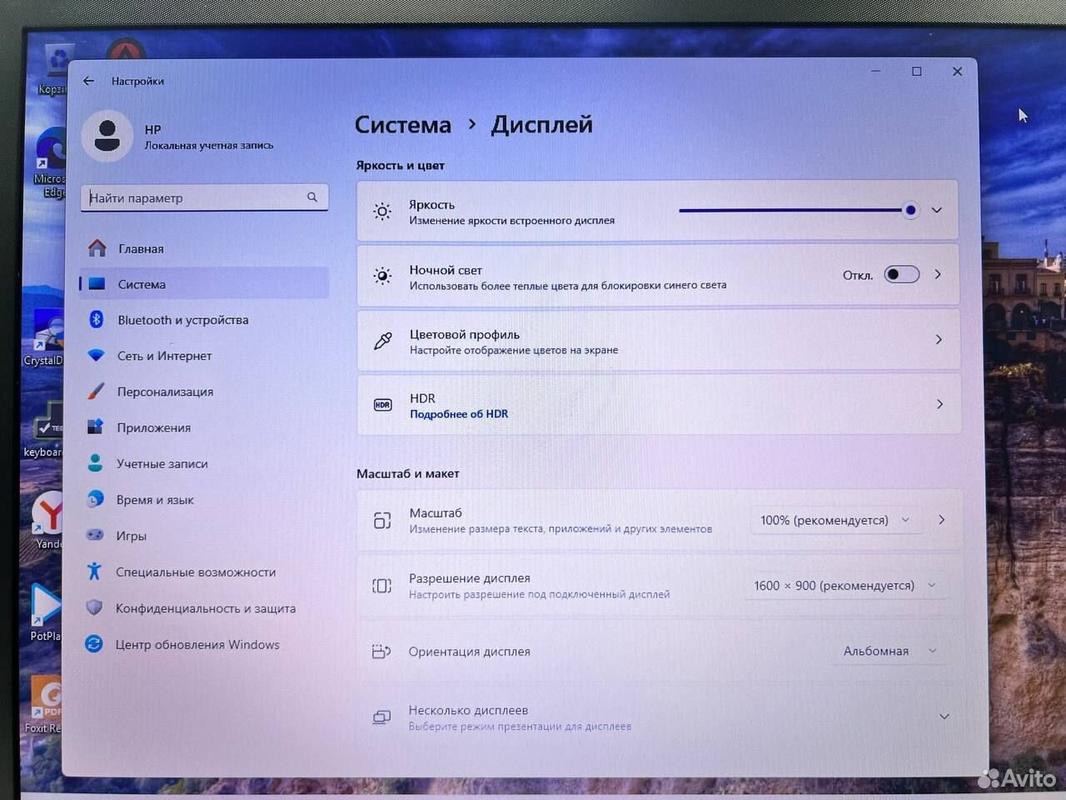The height and width of the screenshot is (800, 1066).
Task: Open Microsoft Edge desktop shortcut
Action: click(x=50, y=163)
